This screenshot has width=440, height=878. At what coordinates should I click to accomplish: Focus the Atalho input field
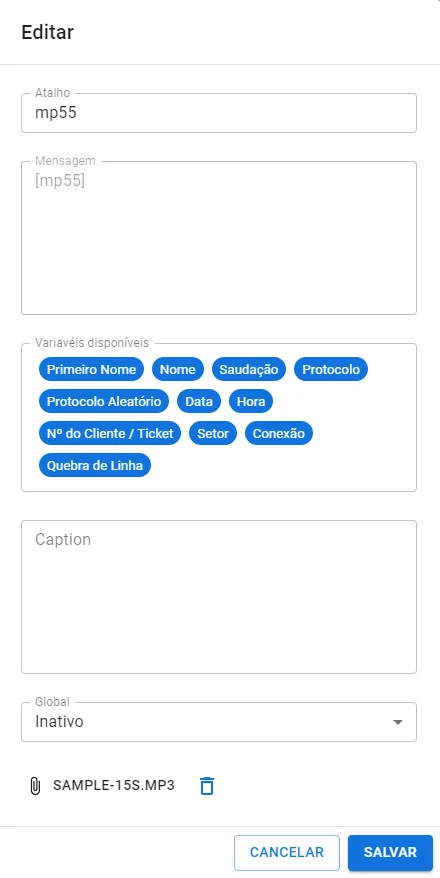[219, 113]
